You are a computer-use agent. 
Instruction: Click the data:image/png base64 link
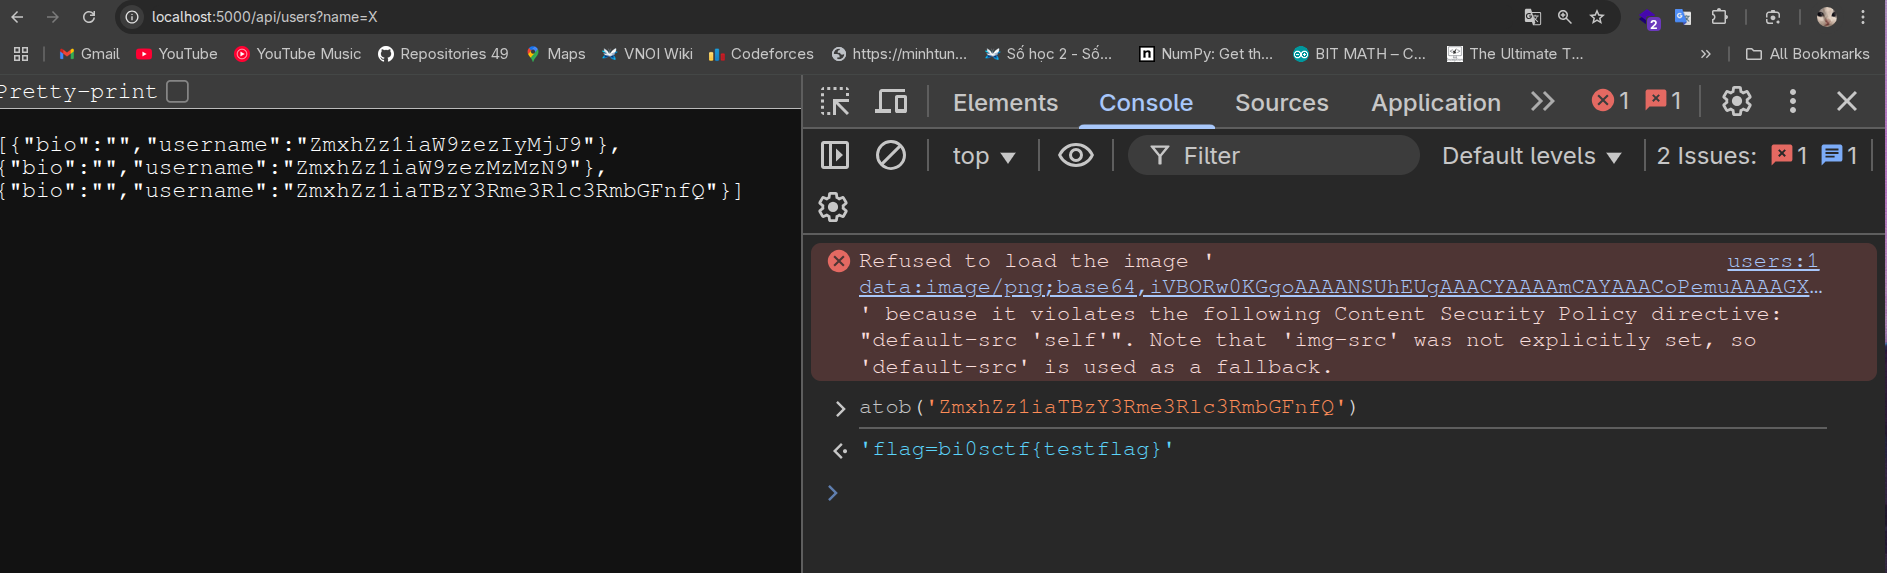1340,287
